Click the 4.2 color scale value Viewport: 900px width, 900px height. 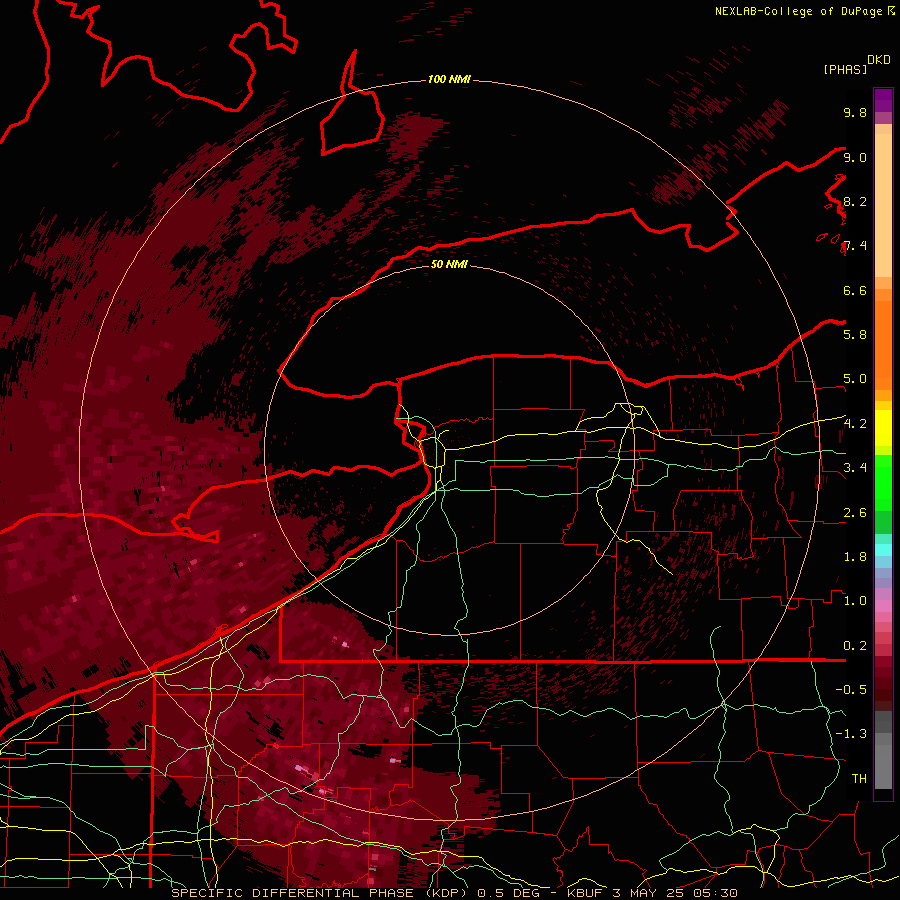pyautogui.click(x=855, y=424)
